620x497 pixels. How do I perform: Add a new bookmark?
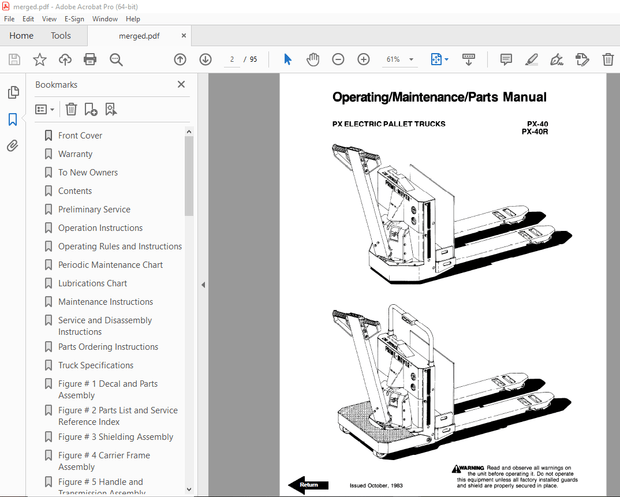point(91,109)
